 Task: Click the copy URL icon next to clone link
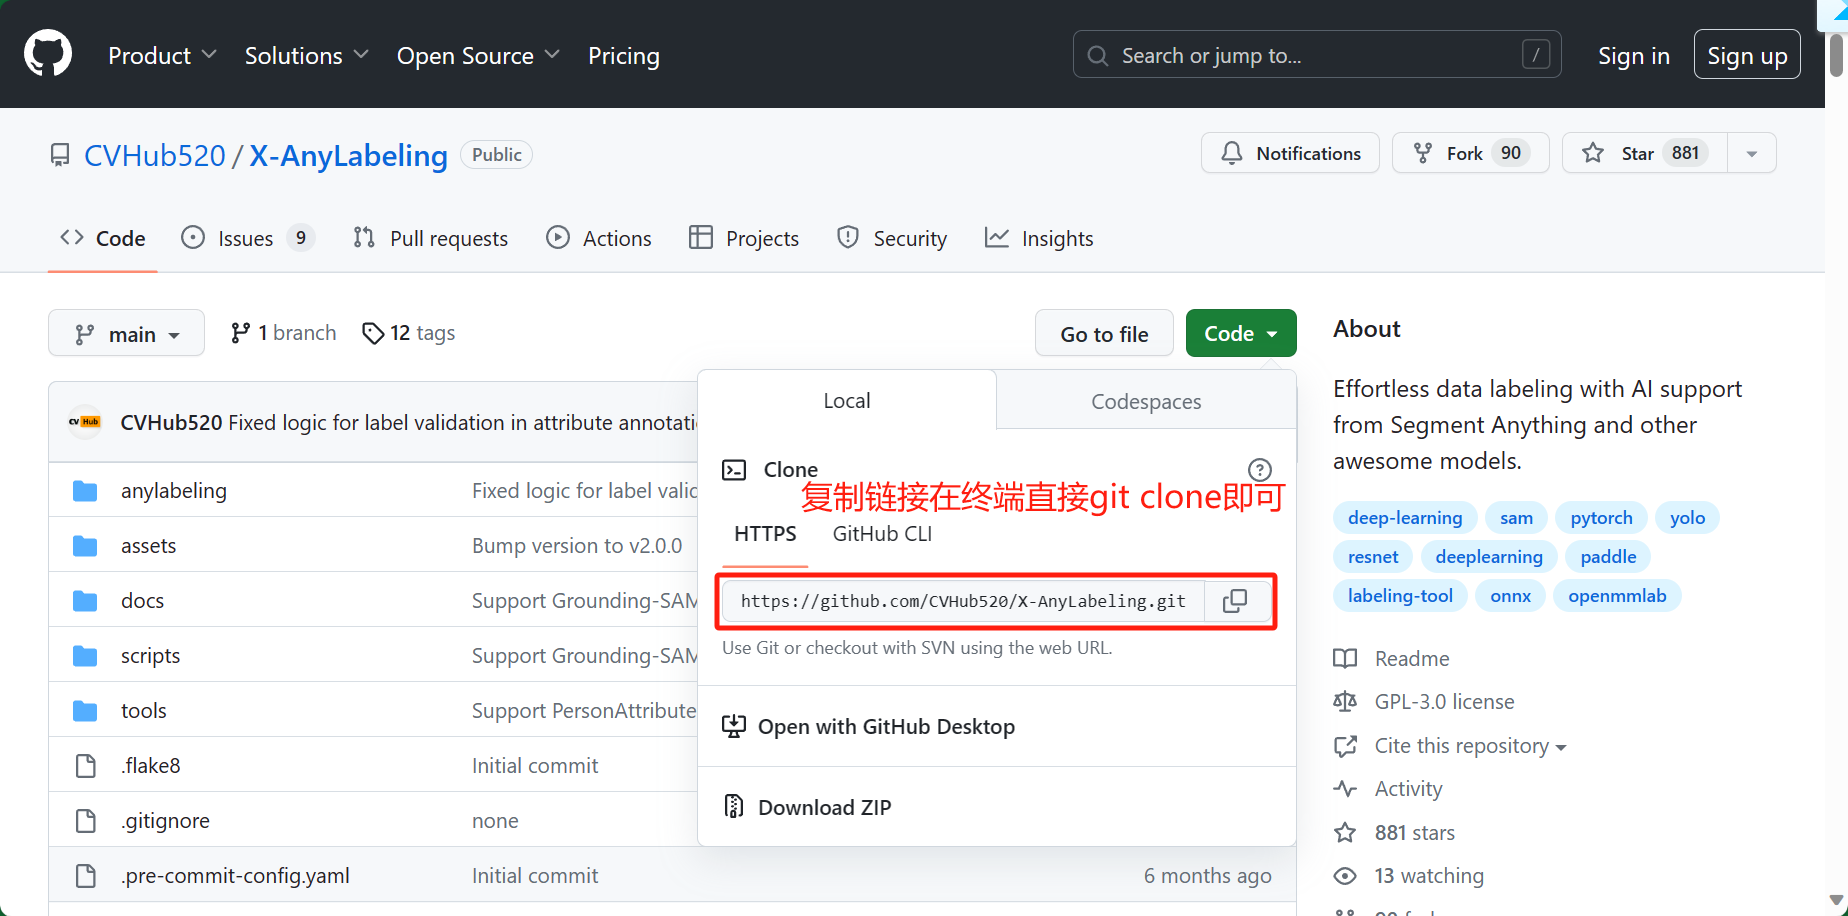pos(1236,600)
